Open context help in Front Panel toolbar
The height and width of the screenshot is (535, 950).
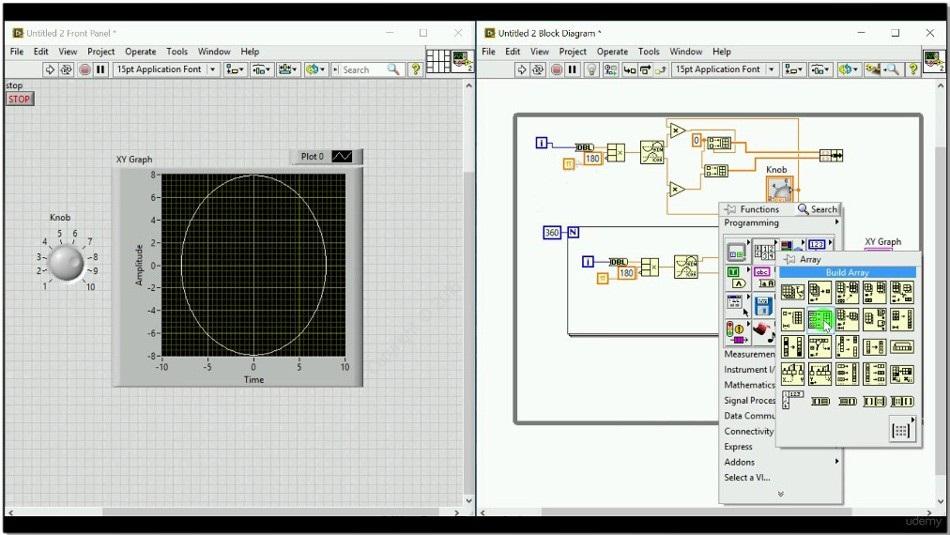coord(416,70)
